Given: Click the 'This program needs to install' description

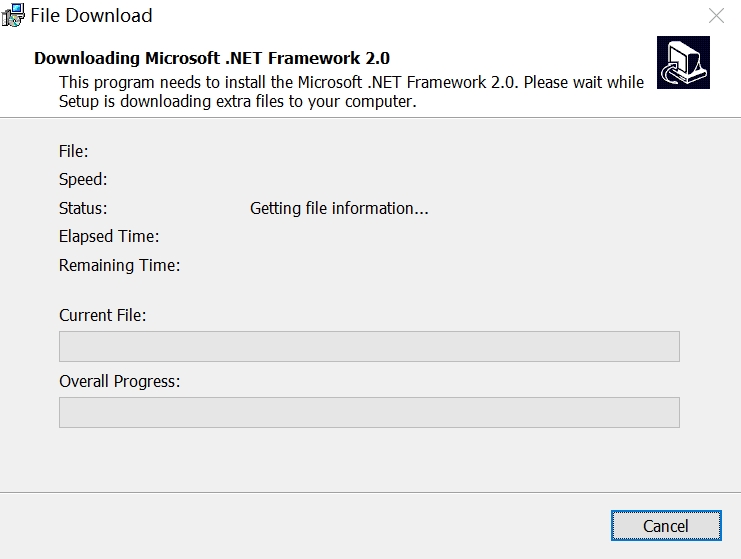Looking at the screenshot, I should coord(351,82).
